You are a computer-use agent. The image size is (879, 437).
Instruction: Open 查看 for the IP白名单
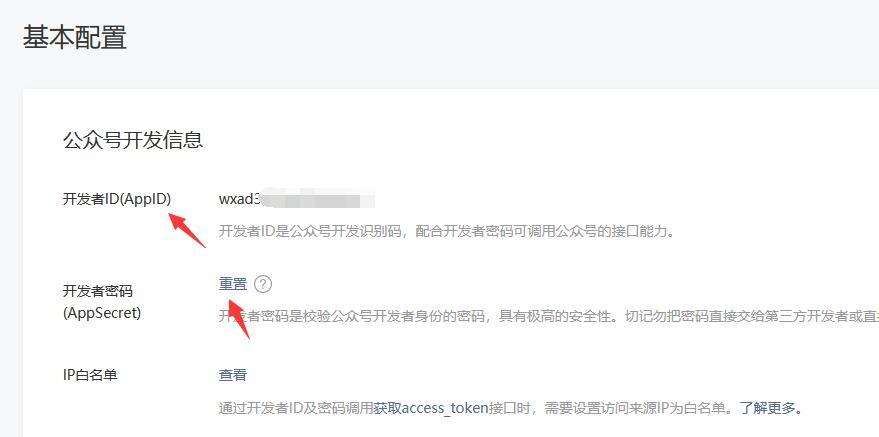pos(233,375)
